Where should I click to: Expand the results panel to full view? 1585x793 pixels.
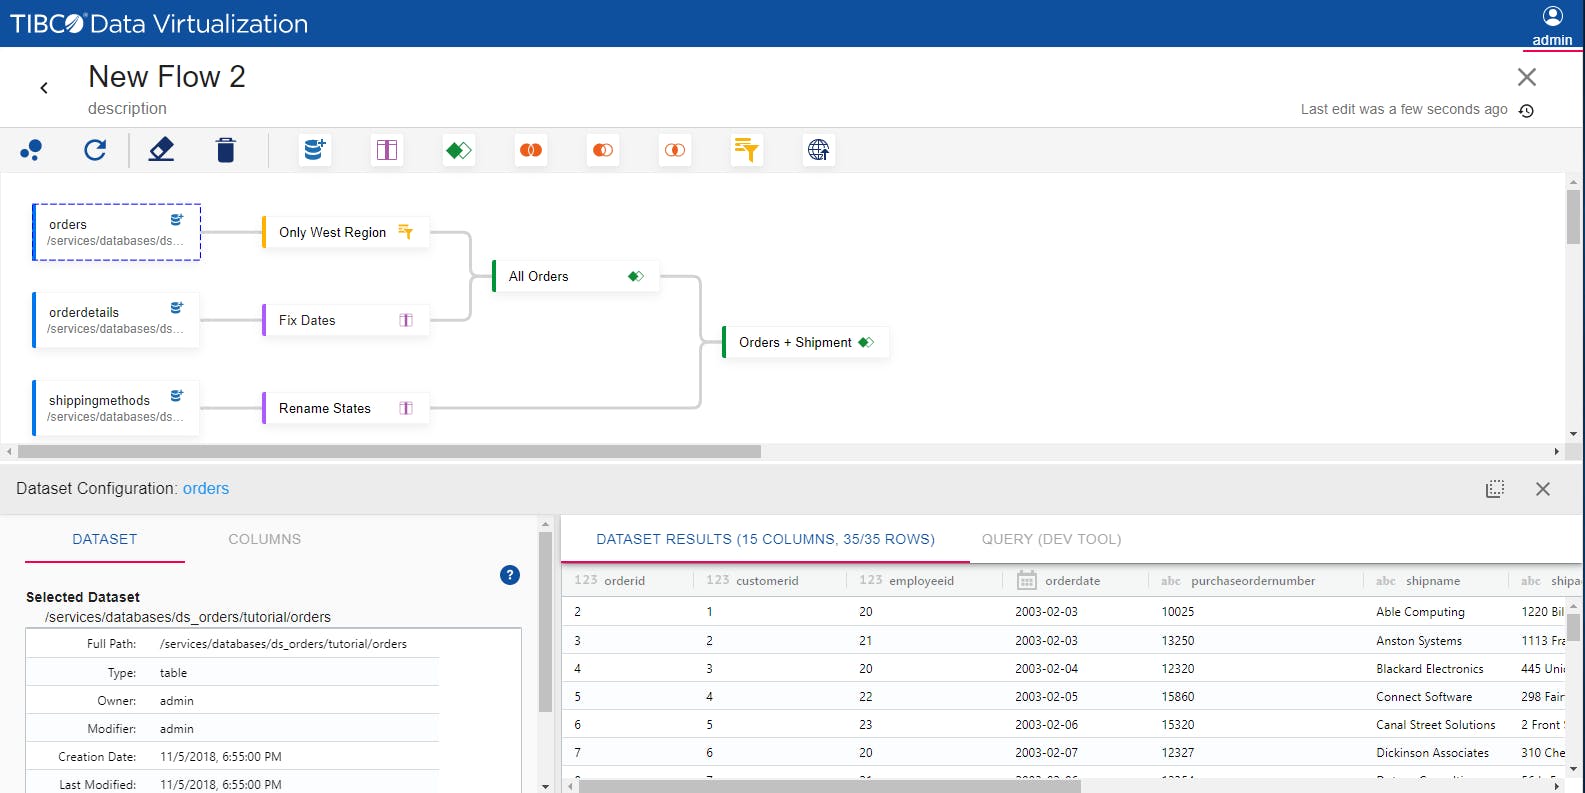[1495, 489]
